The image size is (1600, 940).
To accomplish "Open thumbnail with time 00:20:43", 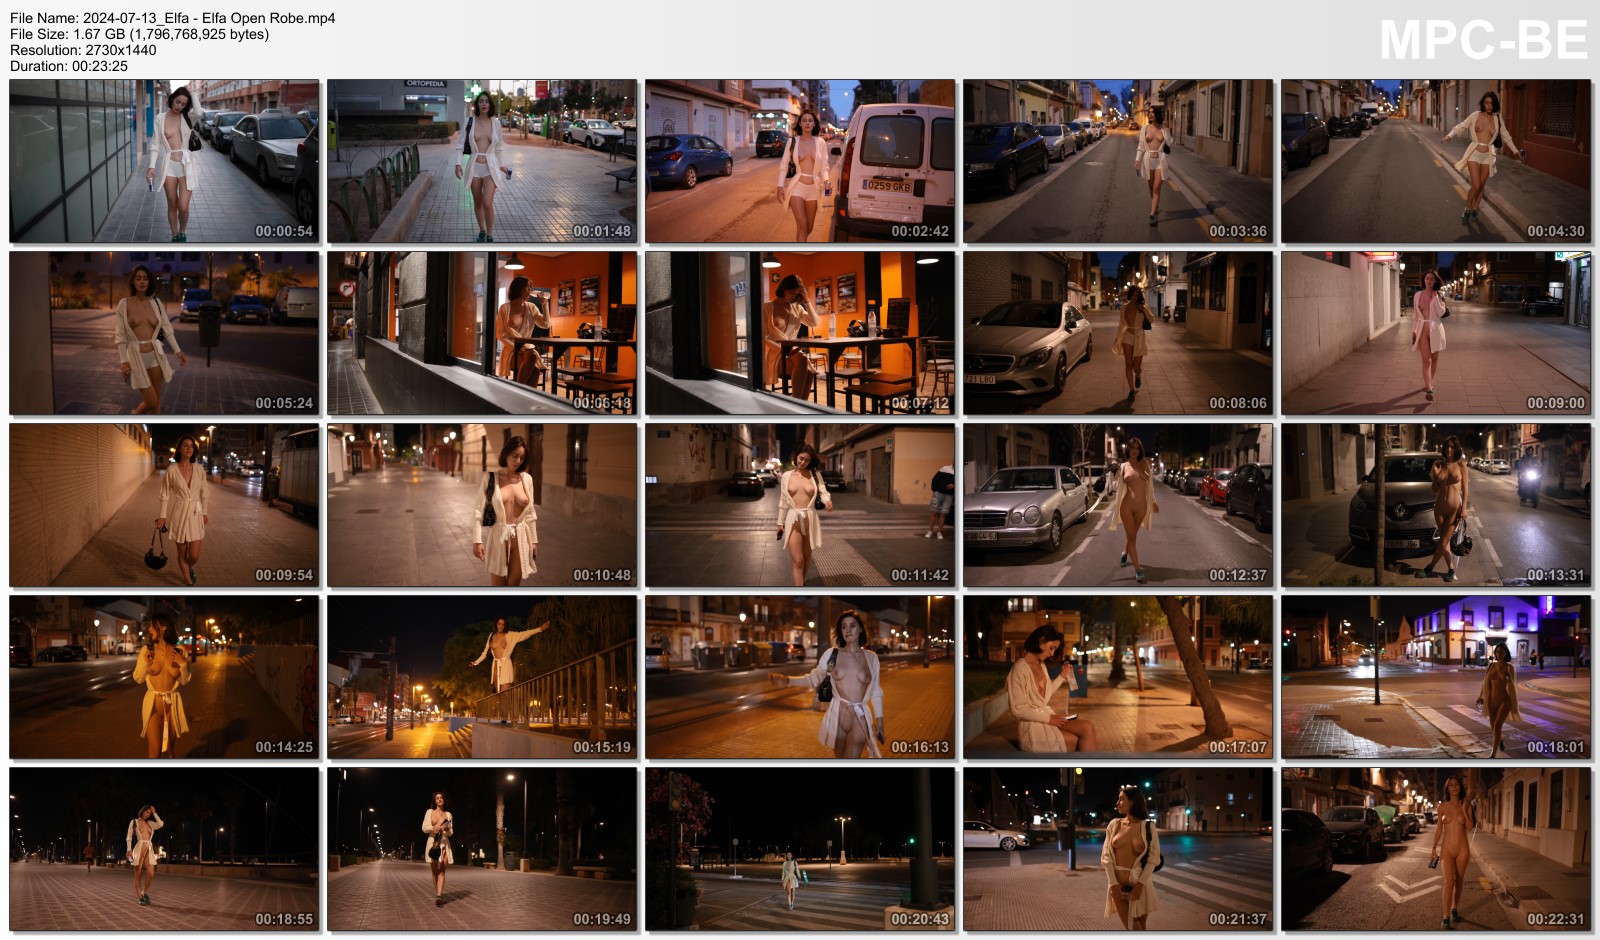I will (x=800, y=849).
